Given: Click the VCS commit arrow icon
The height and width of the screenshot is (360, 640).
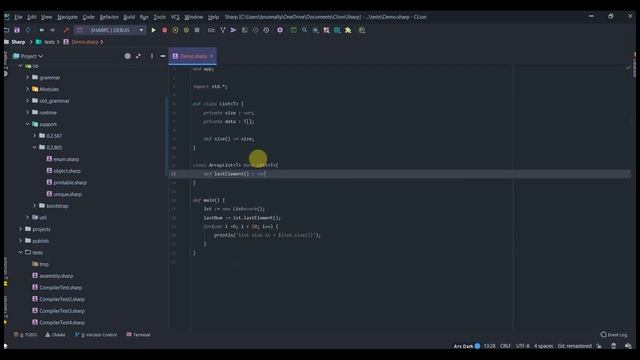Looking at the screenshot, I should pos(233,30).
